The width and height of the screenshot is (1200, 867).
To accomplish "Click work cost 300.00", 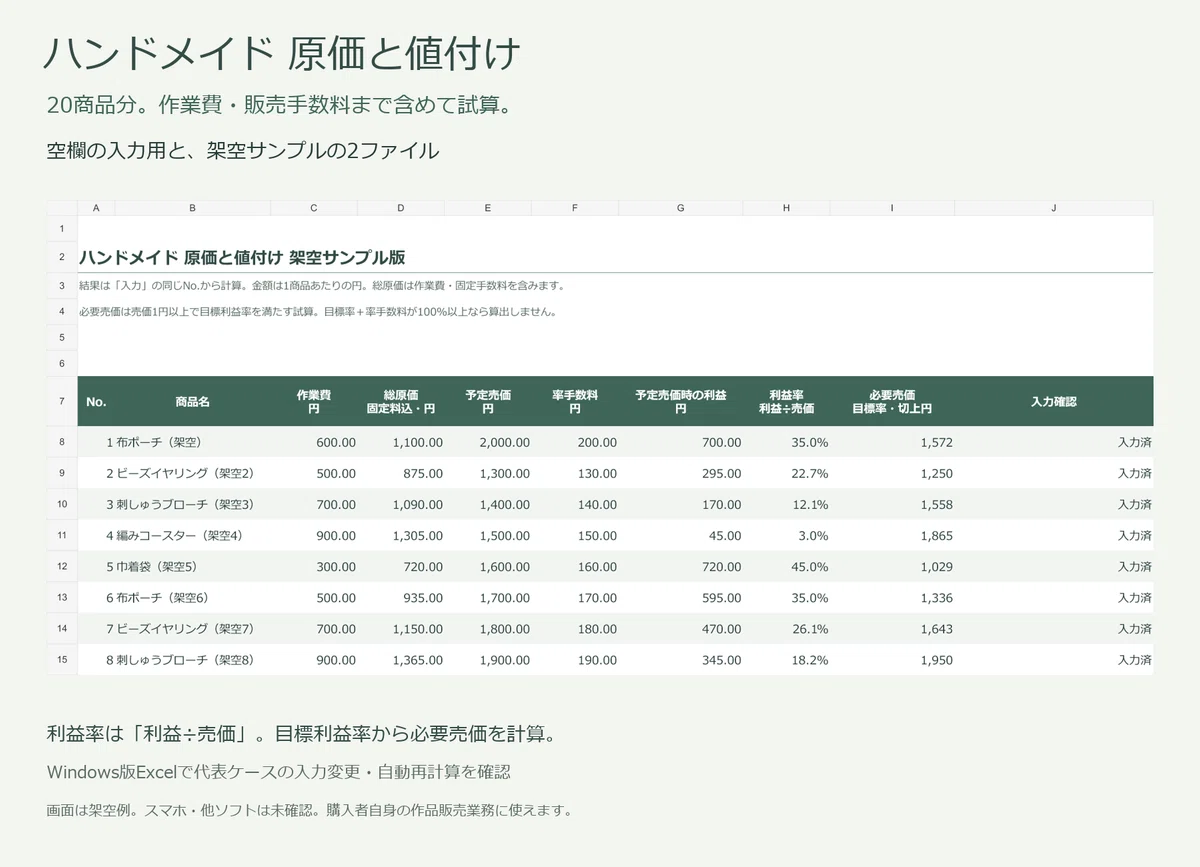I will [337, 566].
